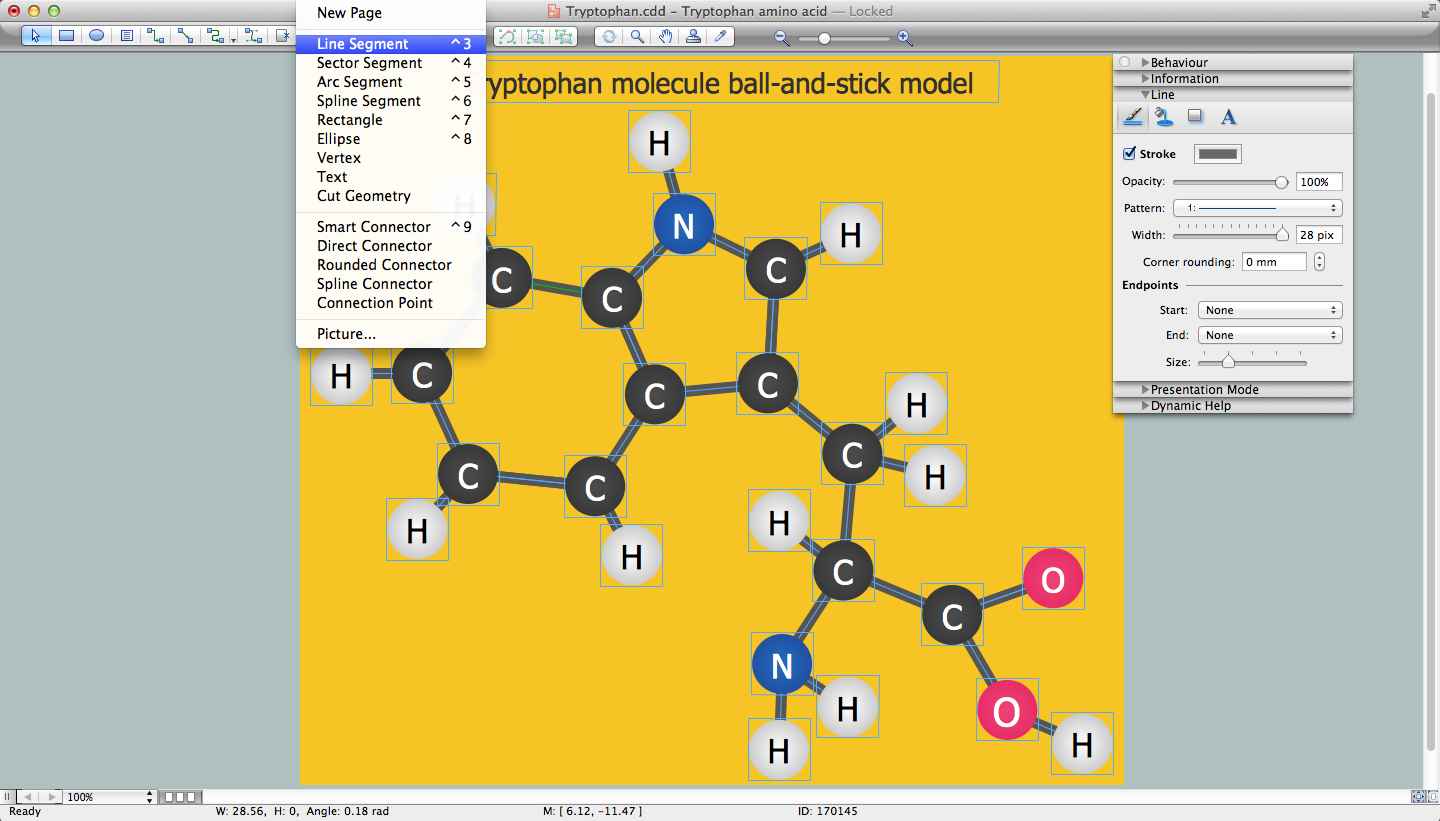Enable the shadow settings tab in Line panel
Viewport: 1440px width, 821px height.
tap(1195, 117)
